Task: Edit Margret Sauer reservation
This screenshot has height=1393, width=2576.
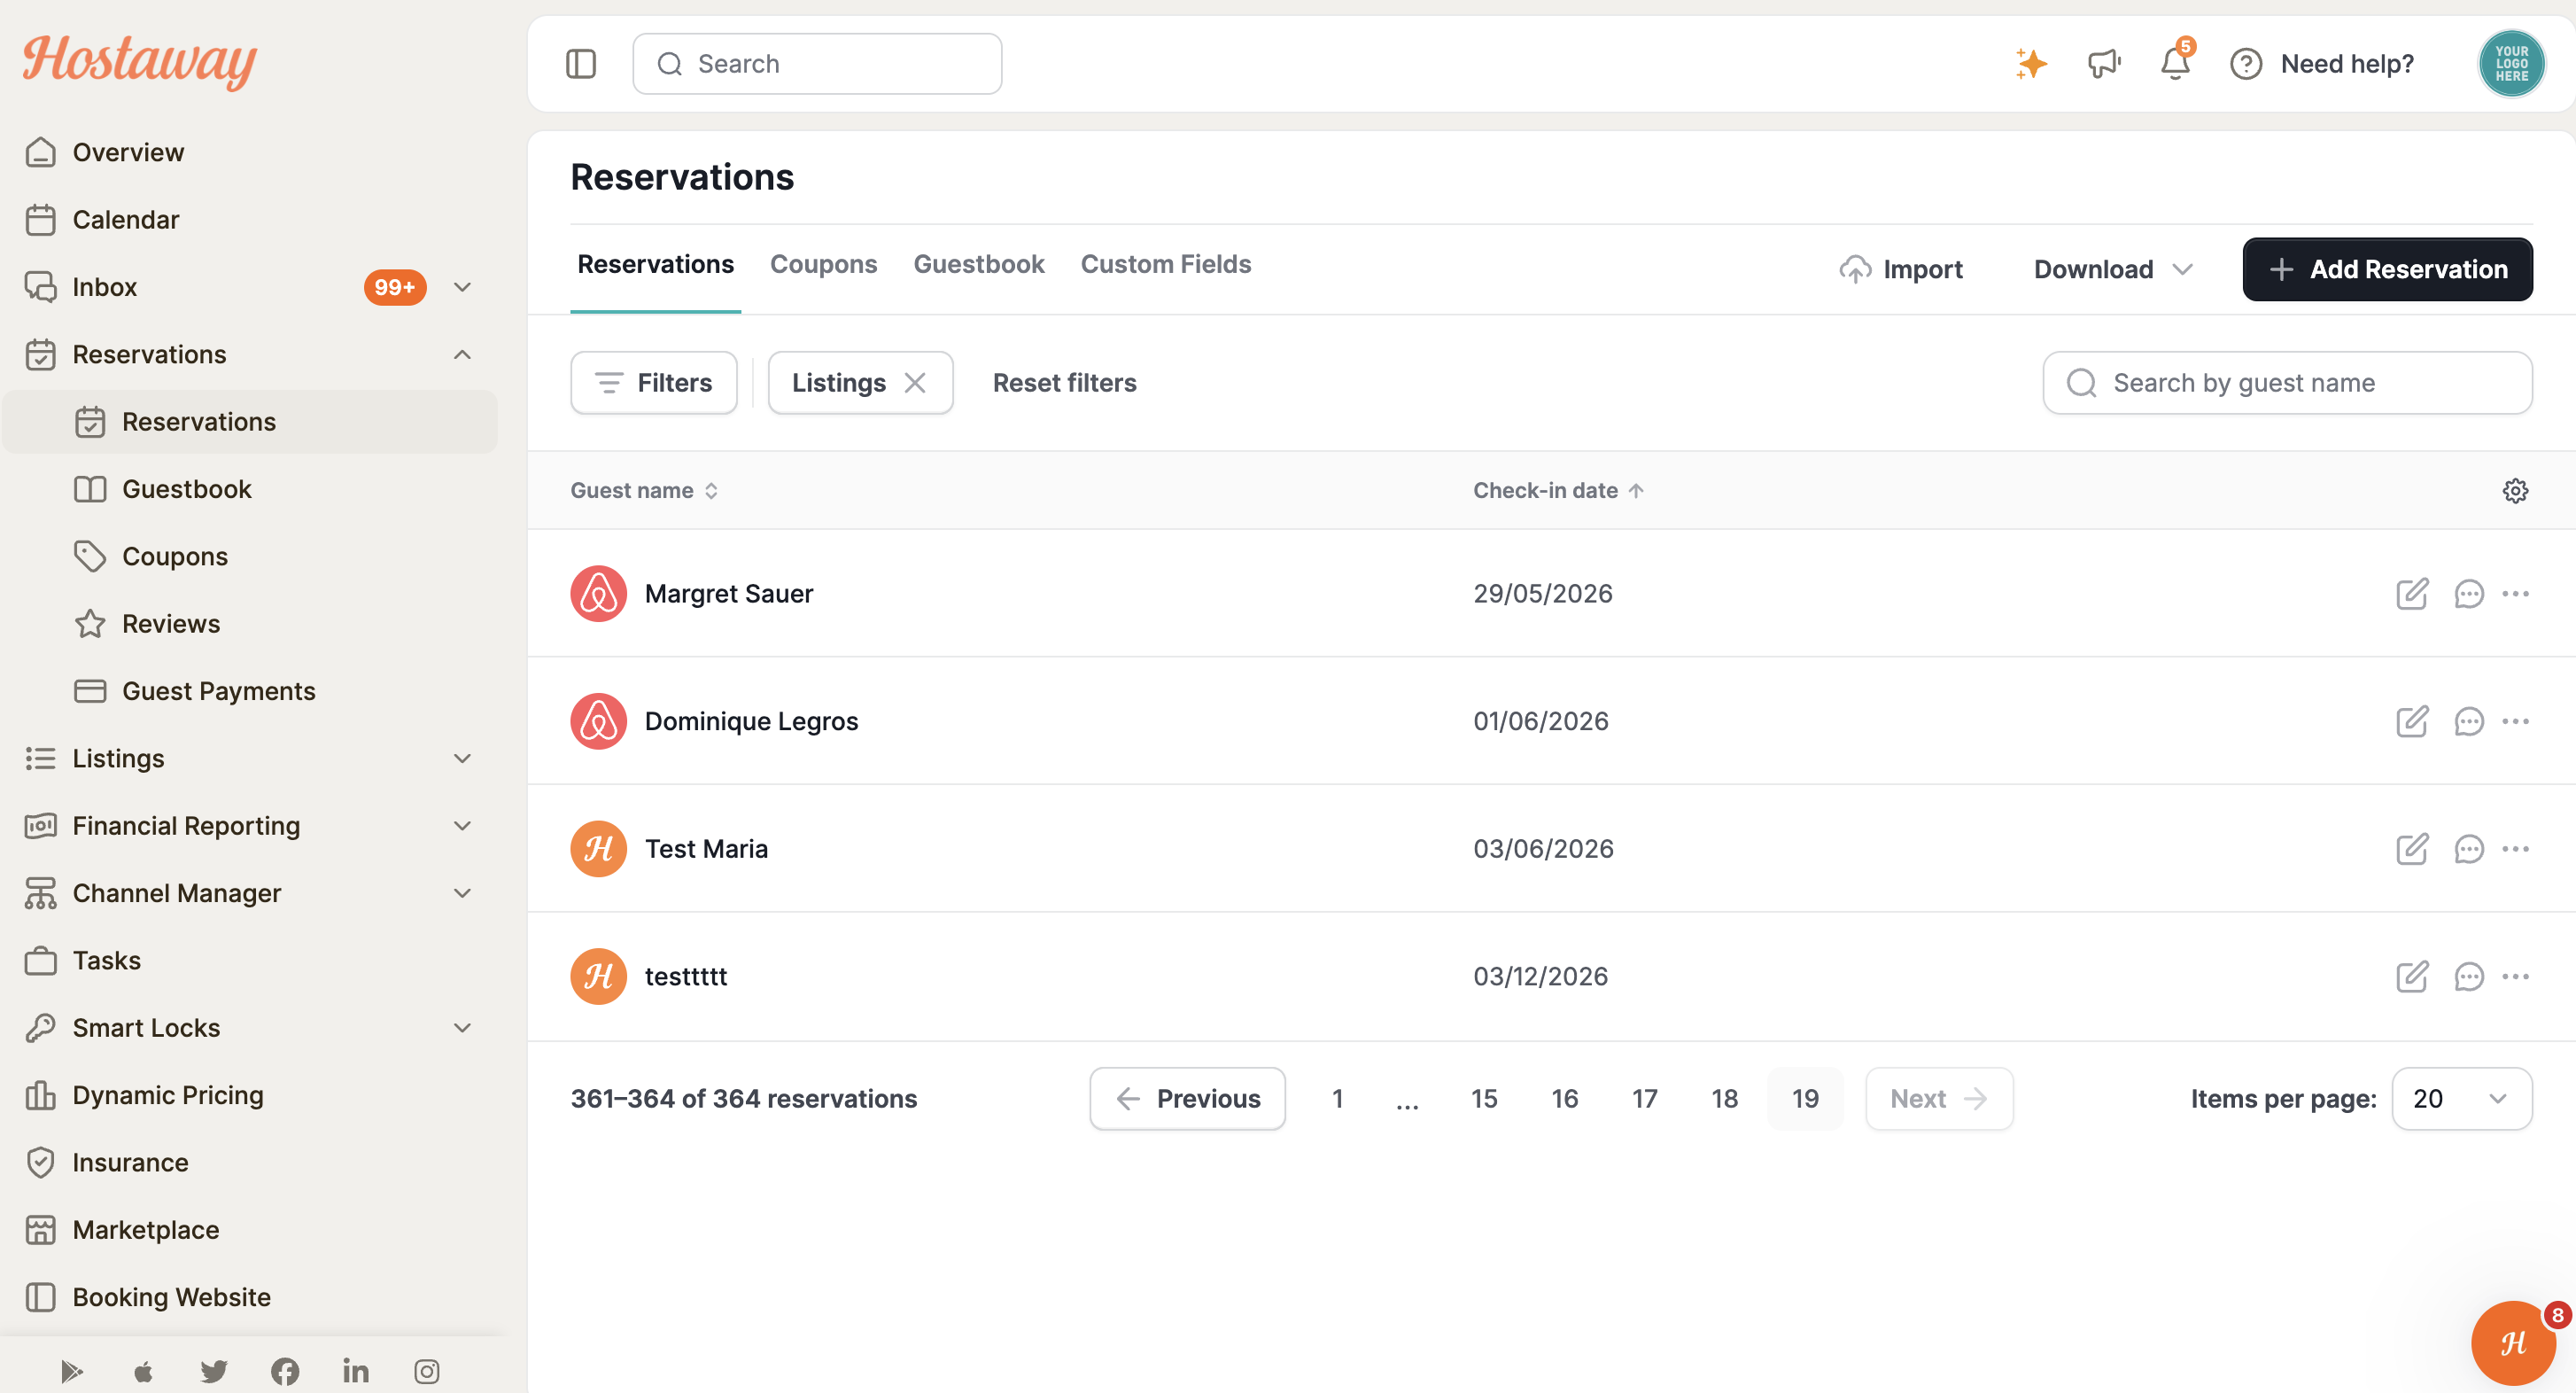Action: pos(2411,593)
